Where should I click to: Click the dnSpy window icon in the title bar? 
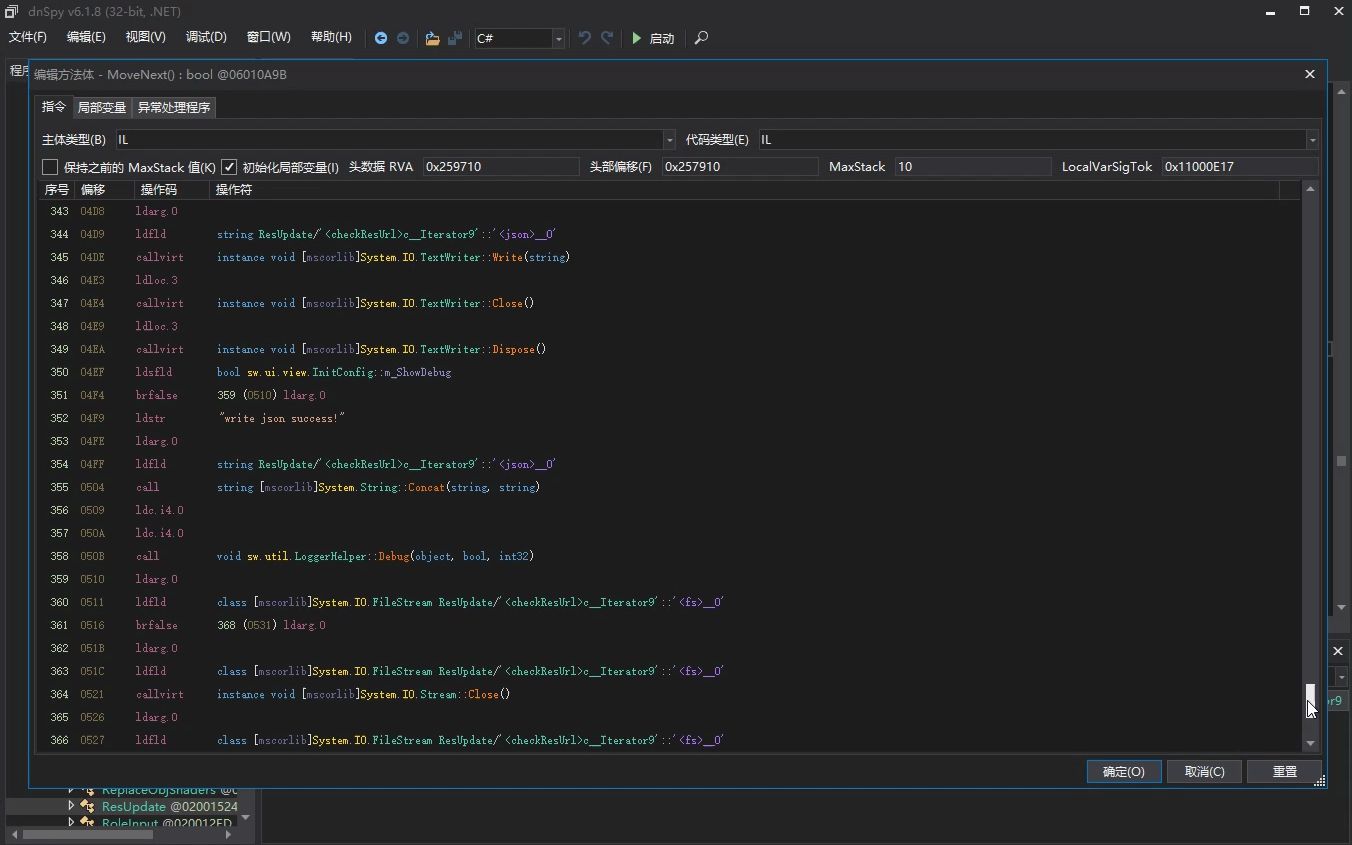coord(11,11)
